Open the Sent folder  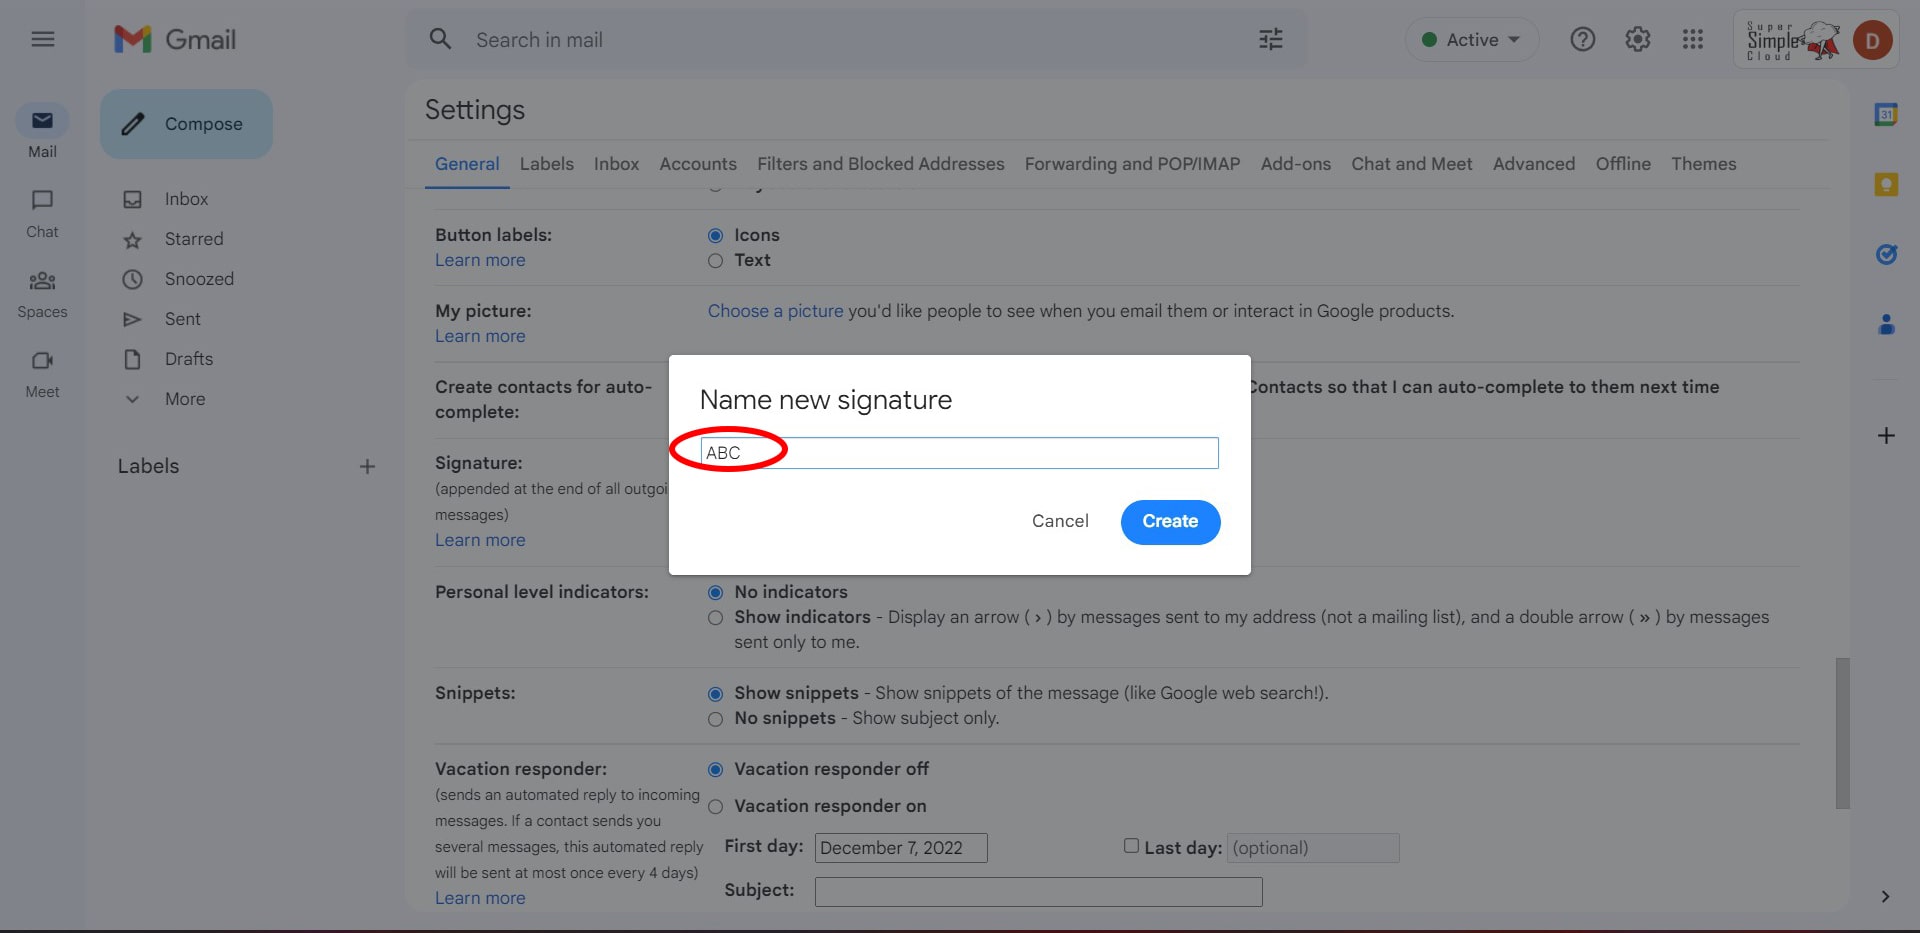[183, 319]
